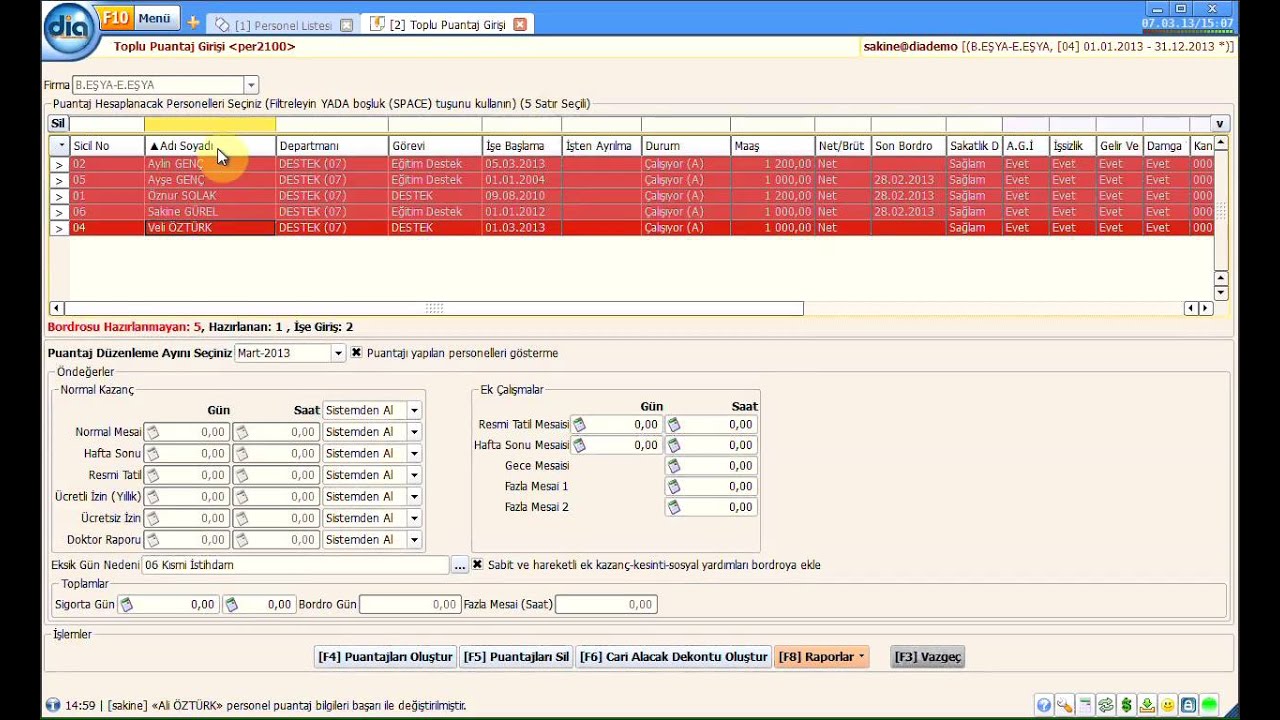Image resolution: width=1280 pixels, height=720 pixels.
Task: Open the Firma dropdown
Action: pos(251,85)
